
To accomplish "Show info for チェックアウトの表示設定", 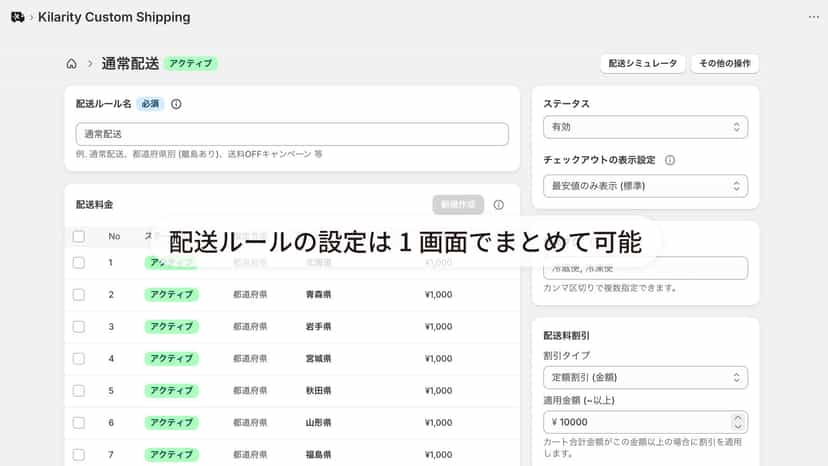I will tap(670, 160).
